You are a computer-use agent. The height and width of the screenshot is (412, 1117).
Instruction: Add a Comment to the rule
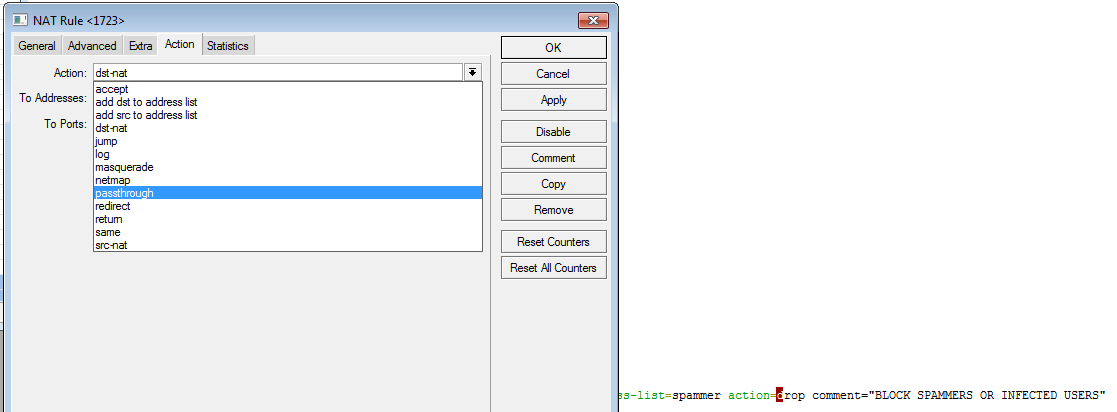[554, 158]
